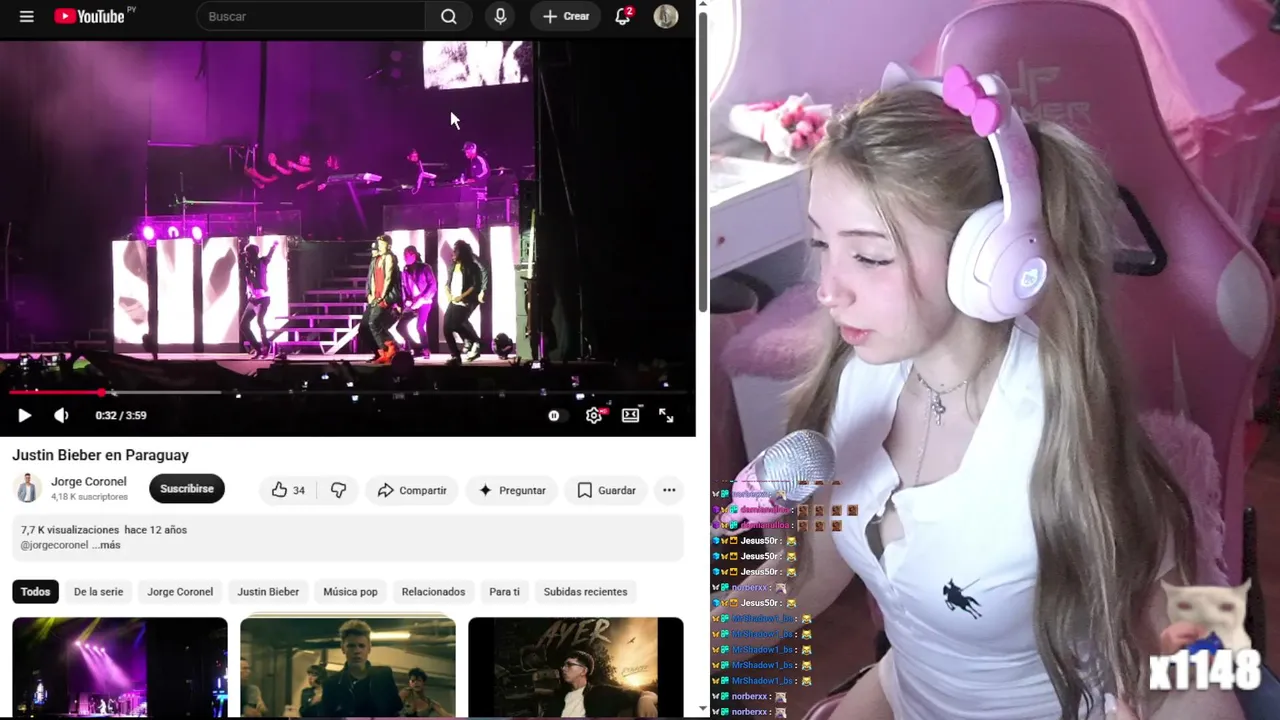Subscribe with the Suscribirse button

[x=187, y=489]
